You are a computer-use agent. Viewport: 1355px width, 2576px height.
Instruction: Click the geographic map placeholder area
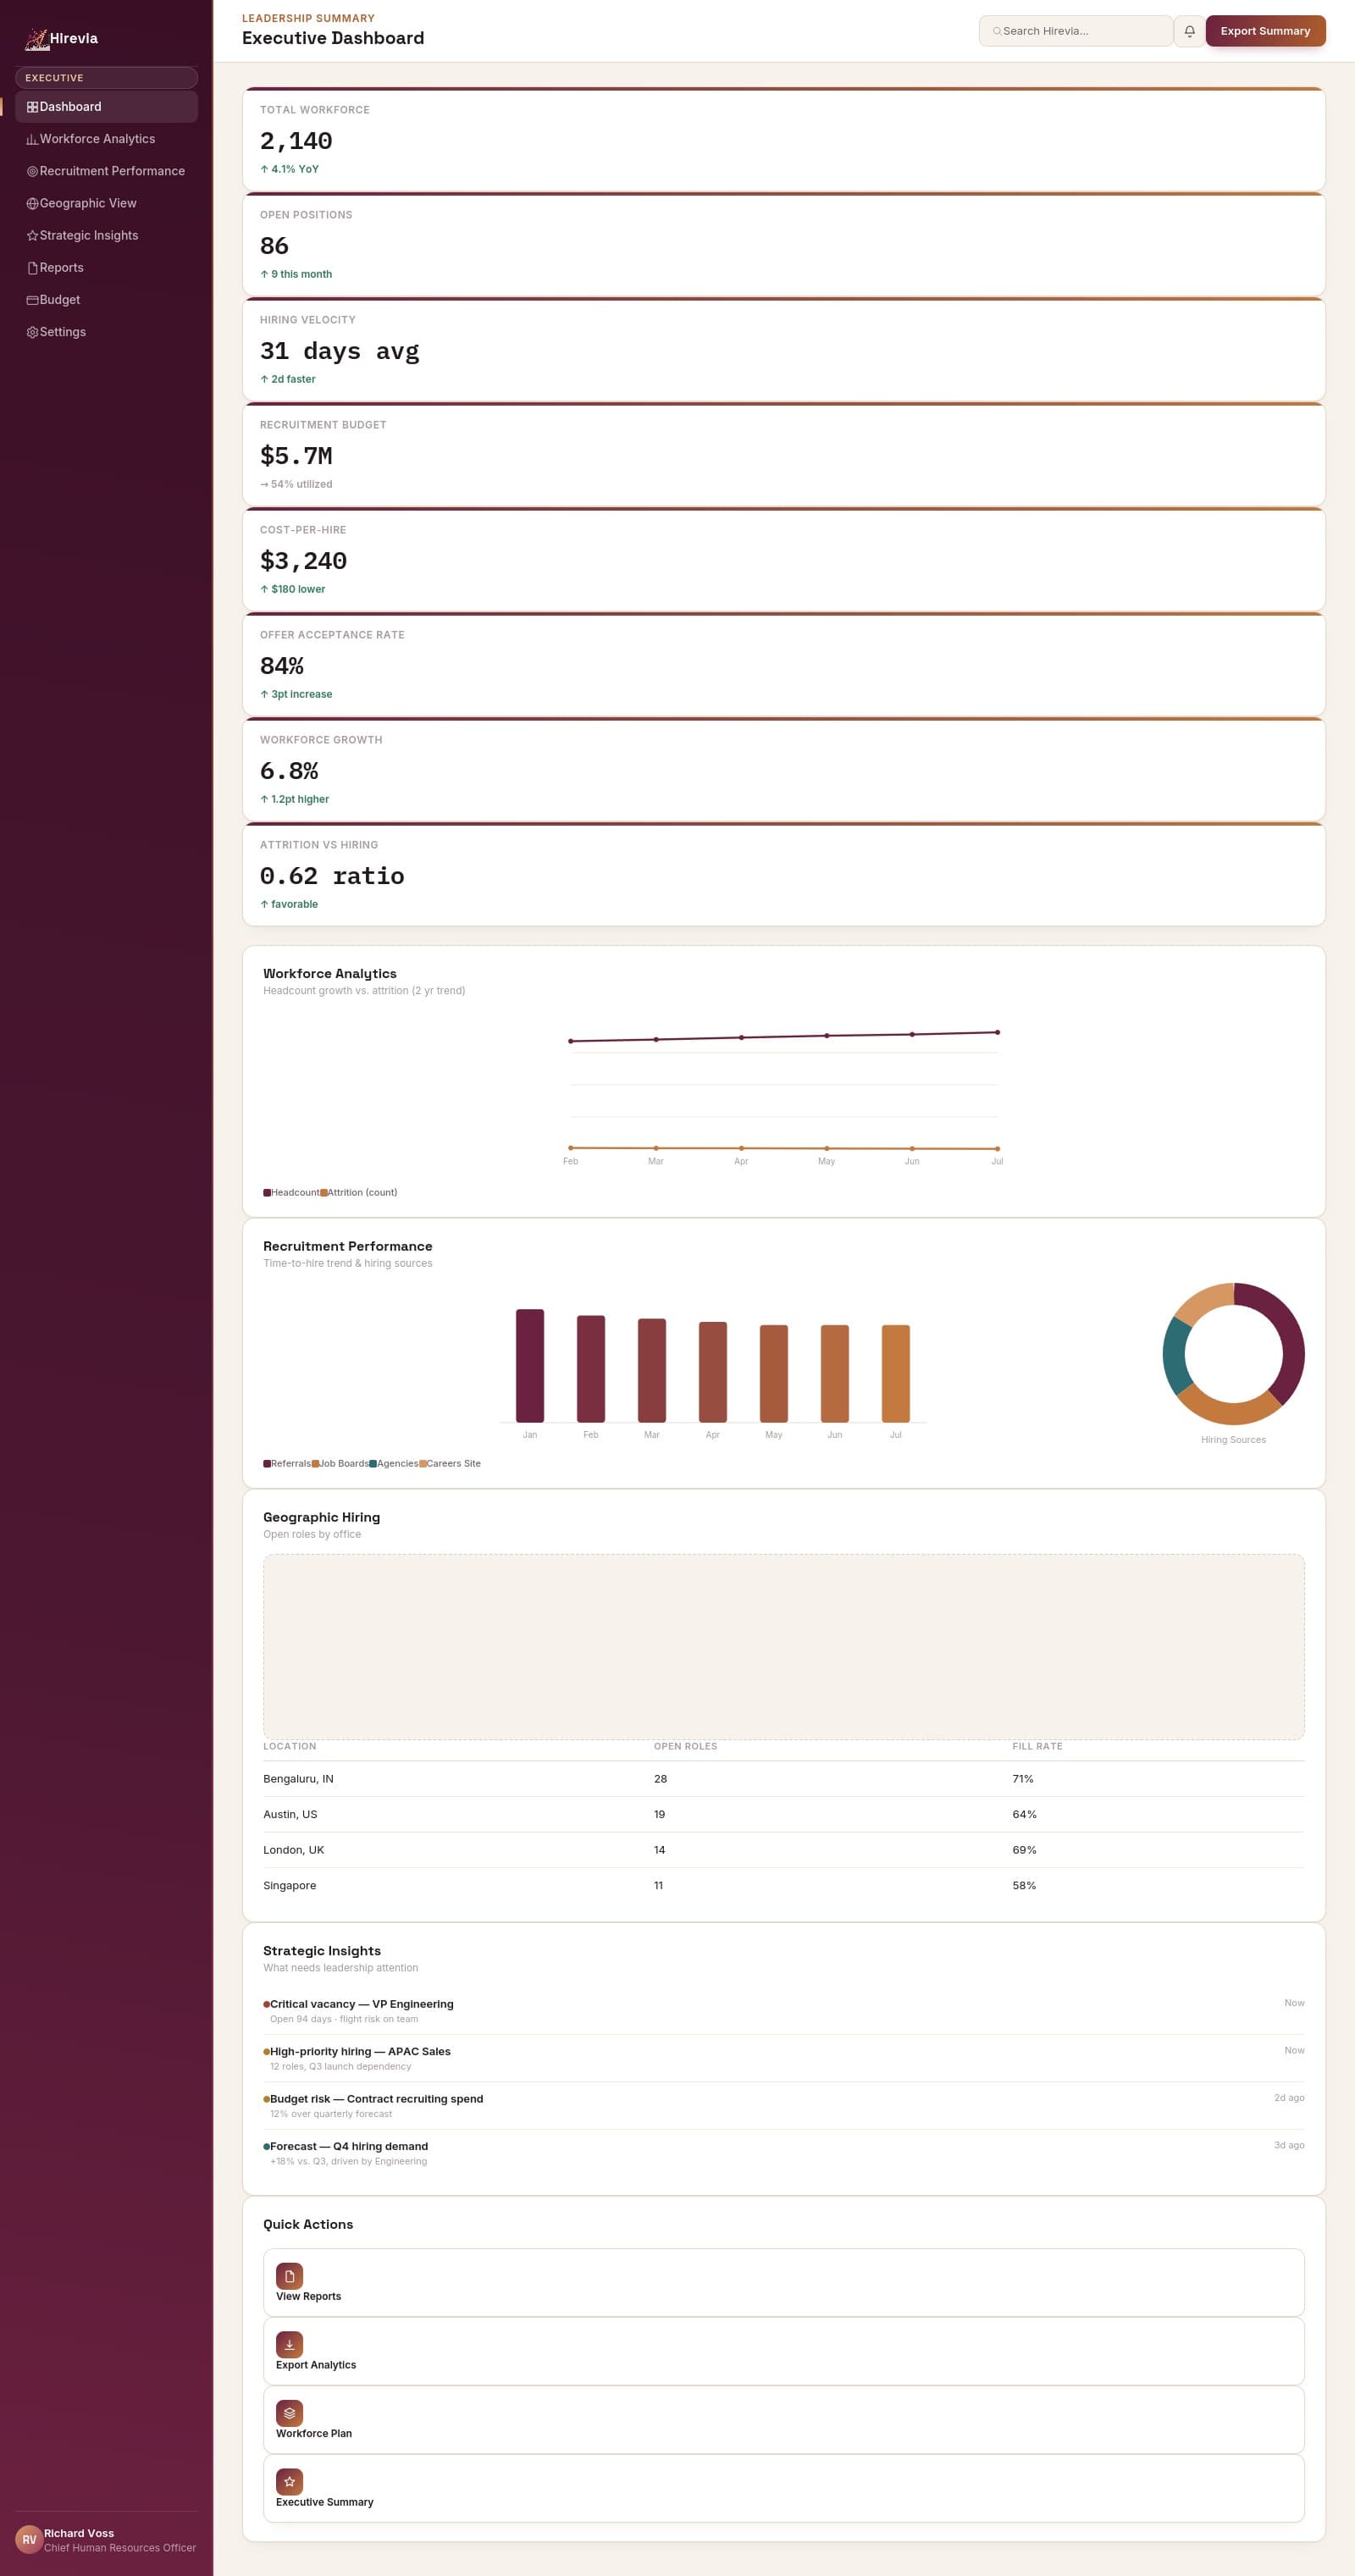[783, 1646]
